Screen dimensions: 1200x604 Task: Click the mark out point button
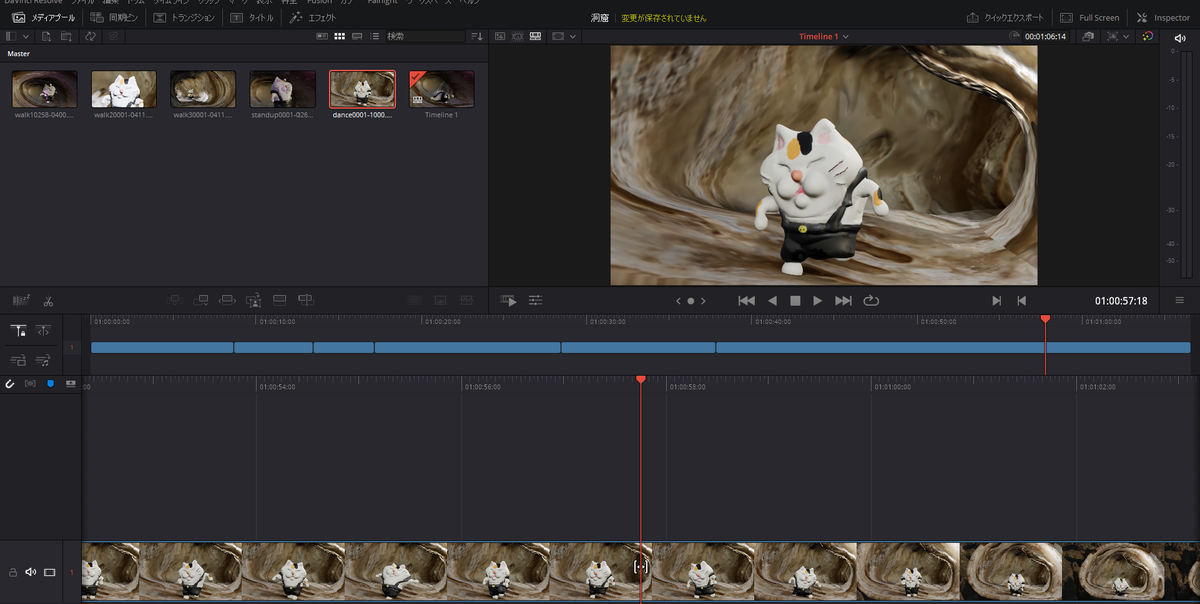coord(1021,300)
